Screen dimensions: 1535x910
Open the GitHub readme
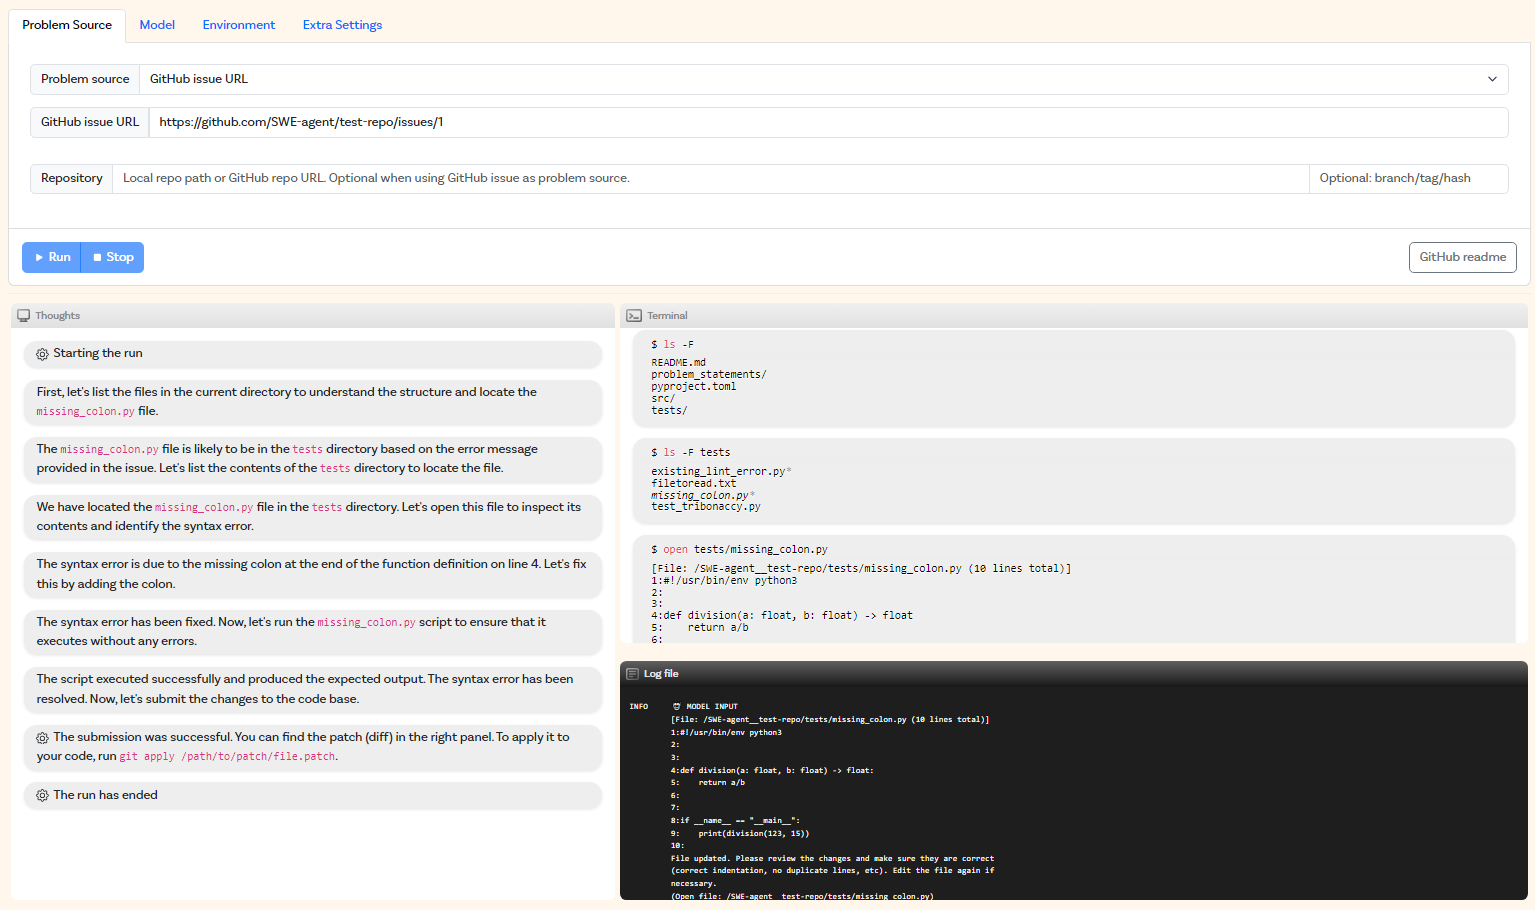1463,257
